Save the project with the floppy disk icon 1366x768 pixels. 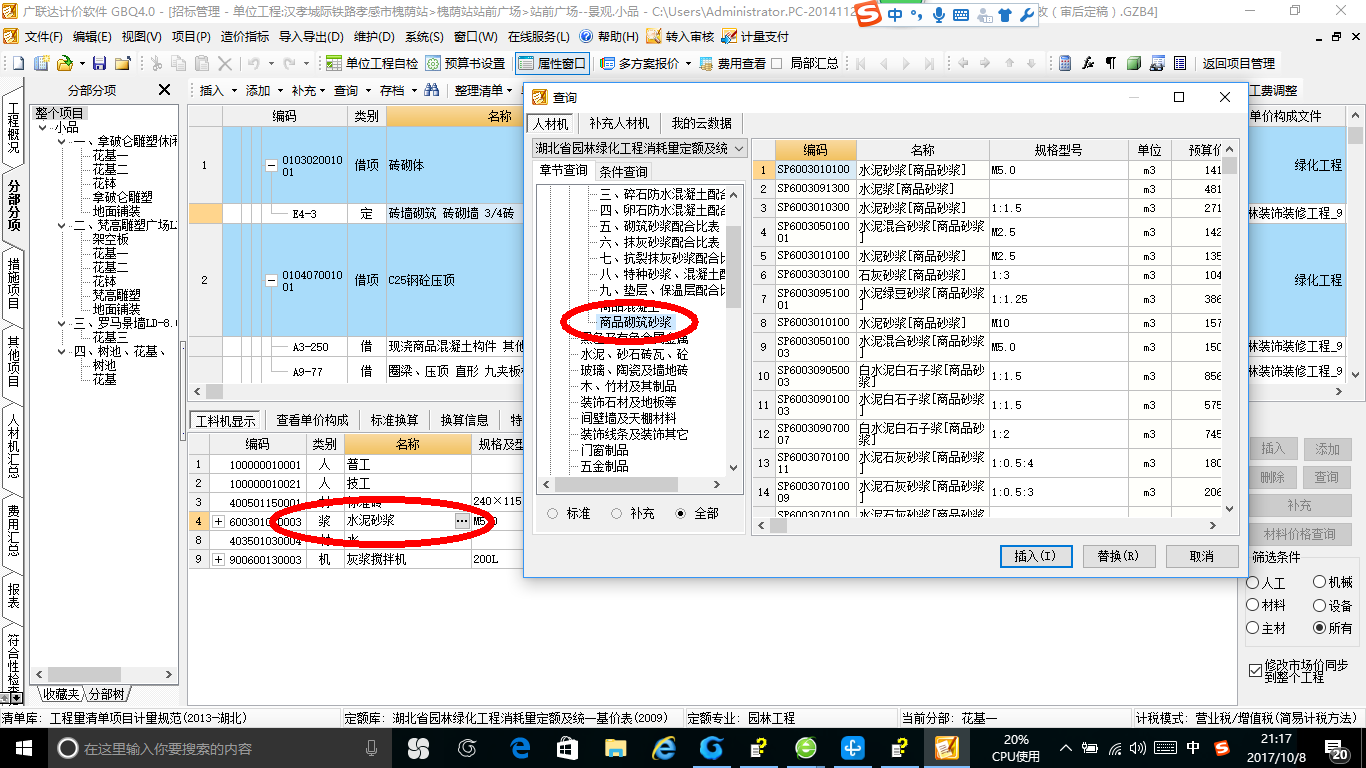tap(100, 63)
